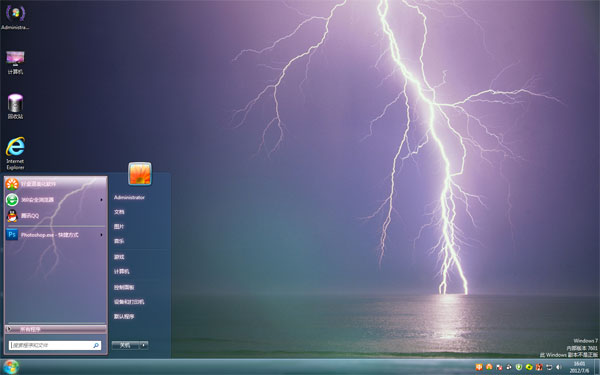This screenshot has width=600, height=375.
Task: Click the yellow-green round tray icon
Action: click(x=529, y=367)
